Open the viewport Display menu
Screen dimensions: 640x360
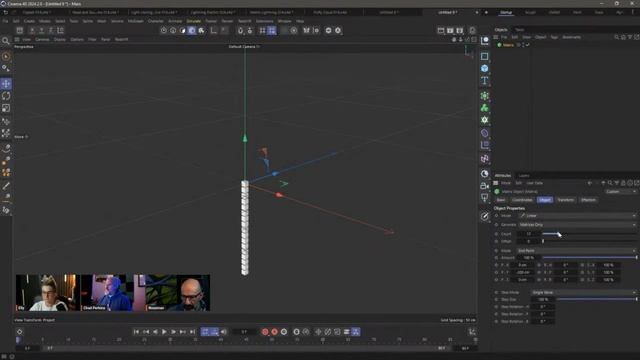tap(60, 40)
